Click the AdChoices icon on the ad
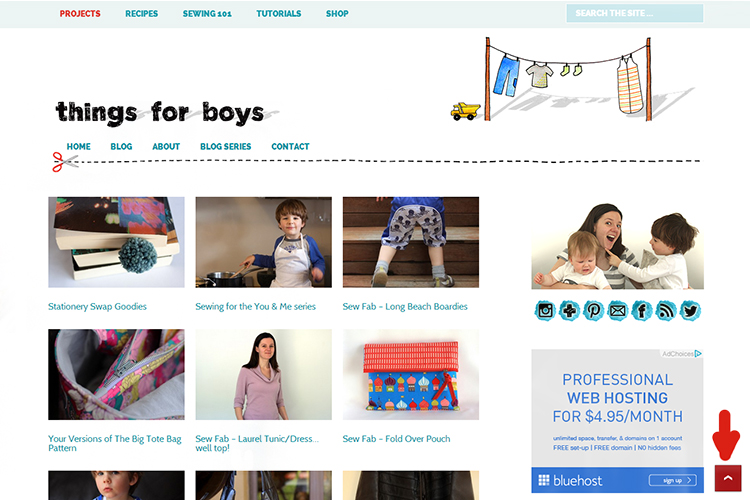750x500 pixels. [x=698, y=354]
